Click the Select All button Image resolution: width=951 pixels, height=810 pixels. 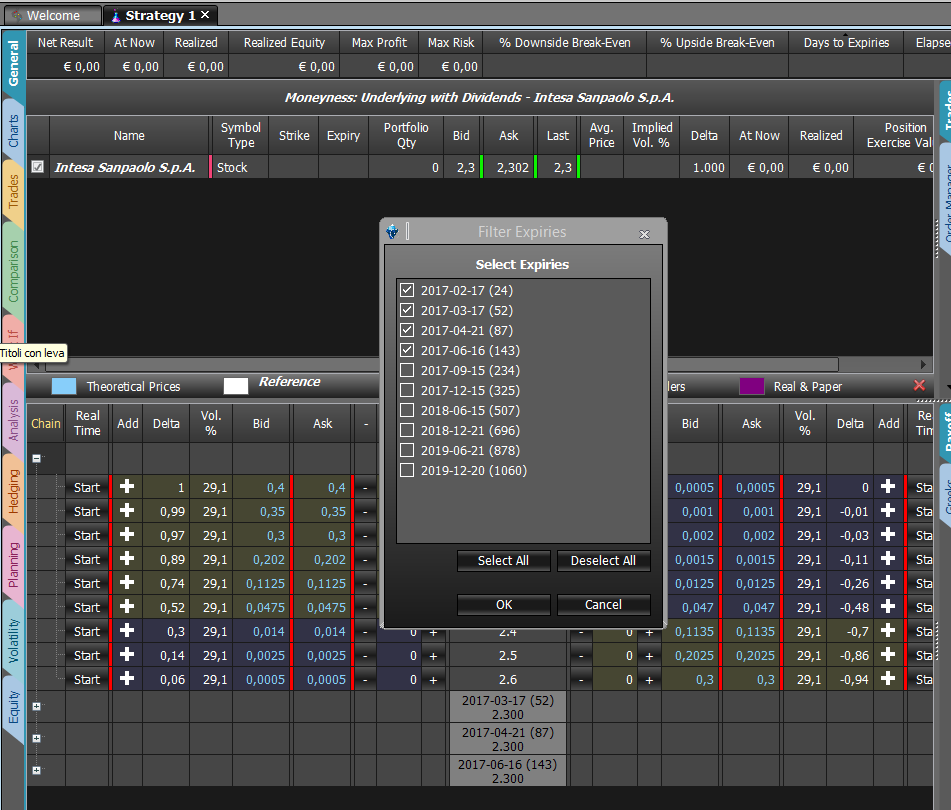[503, 560]
